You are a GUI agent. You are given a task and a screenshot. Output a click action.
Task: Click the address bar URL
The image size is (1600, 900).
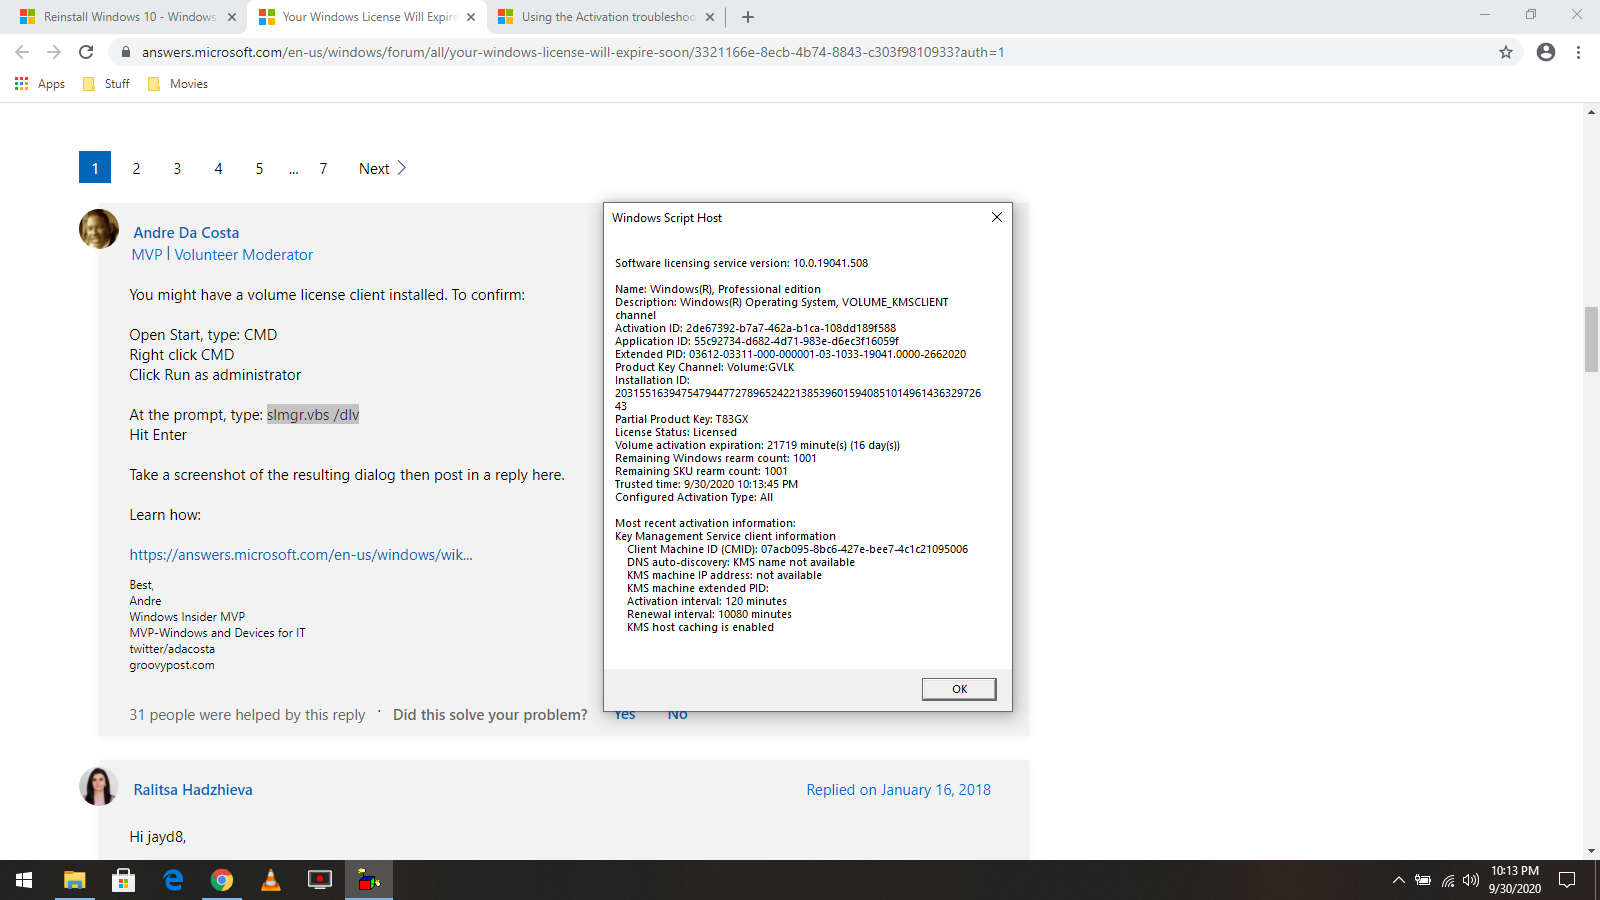point(573,52)
